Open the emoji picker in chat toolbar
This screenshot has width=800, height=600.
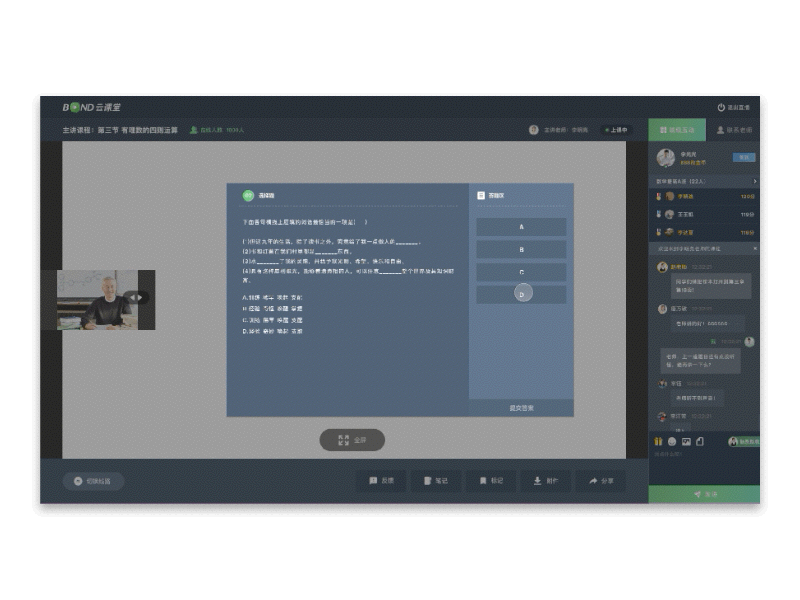672,441
